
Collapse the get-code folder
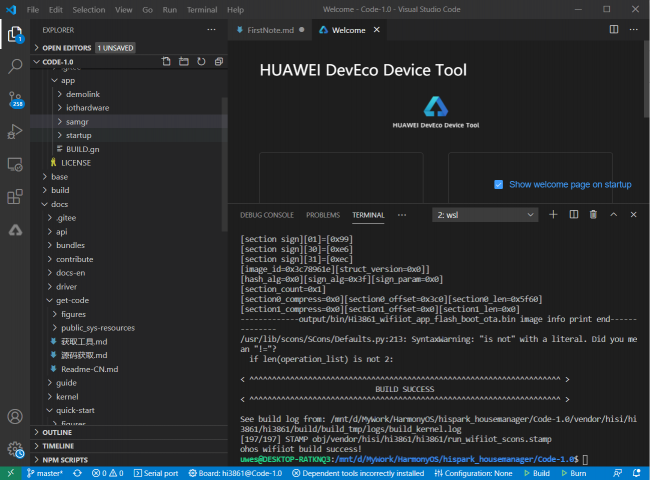[x=50, y=300]
